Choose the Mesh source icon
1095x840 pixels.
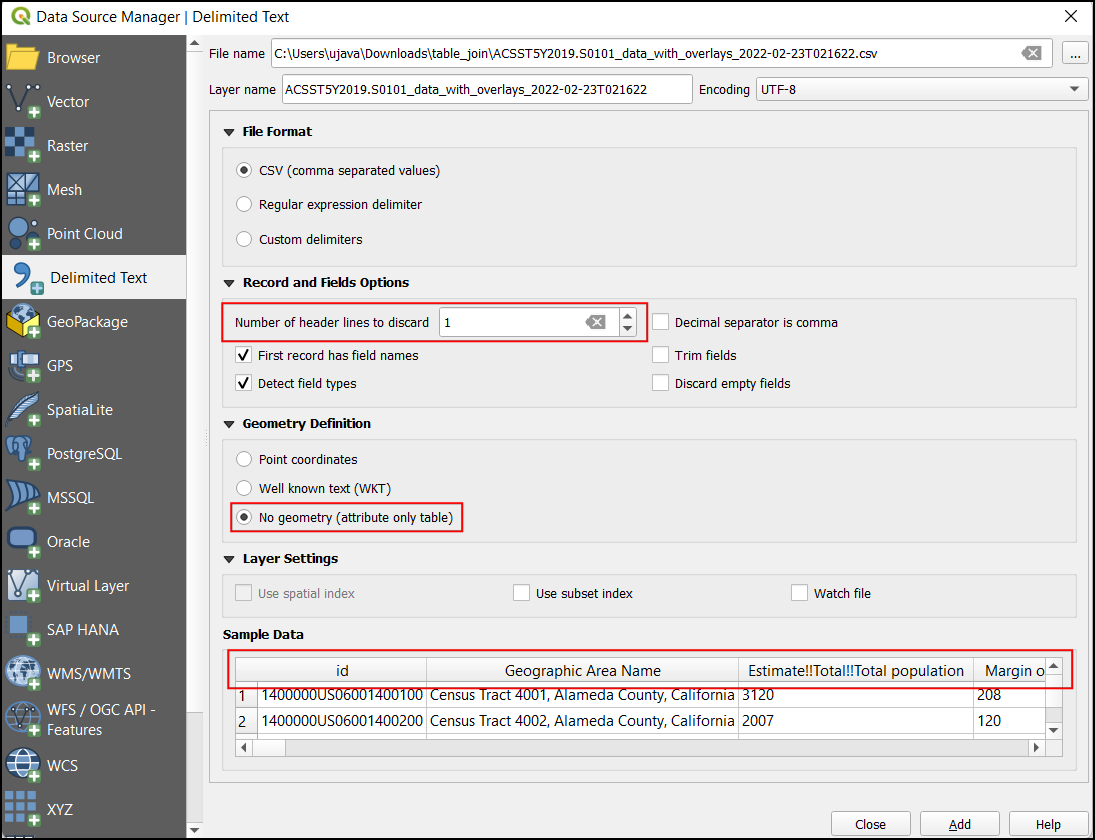tap(23, 190)
